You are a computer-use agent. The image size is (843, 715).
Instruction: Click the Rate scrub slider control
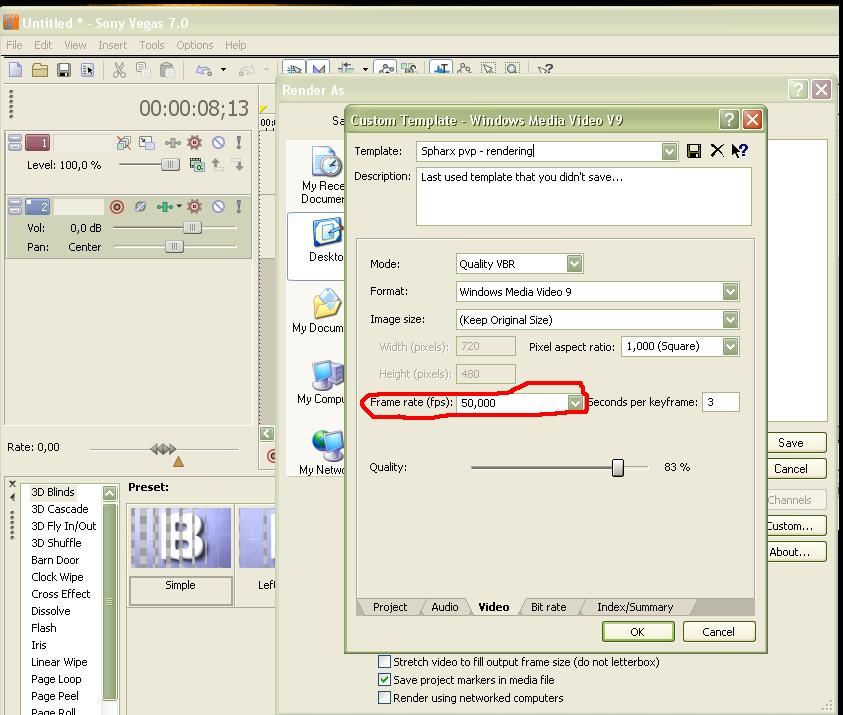point(163,448)
